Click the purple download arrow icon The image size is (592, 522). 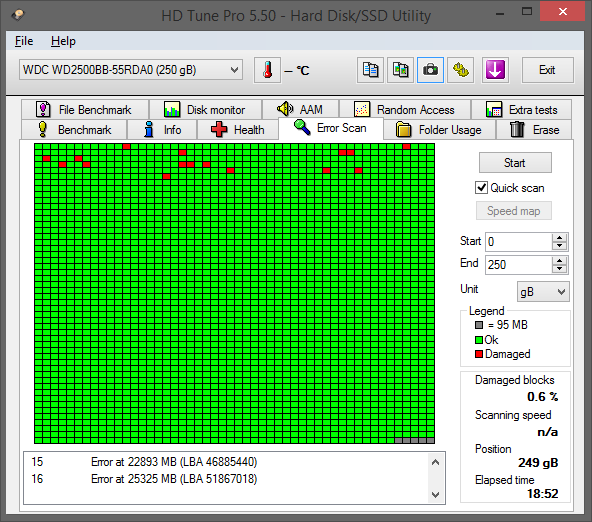click(495, 70)
